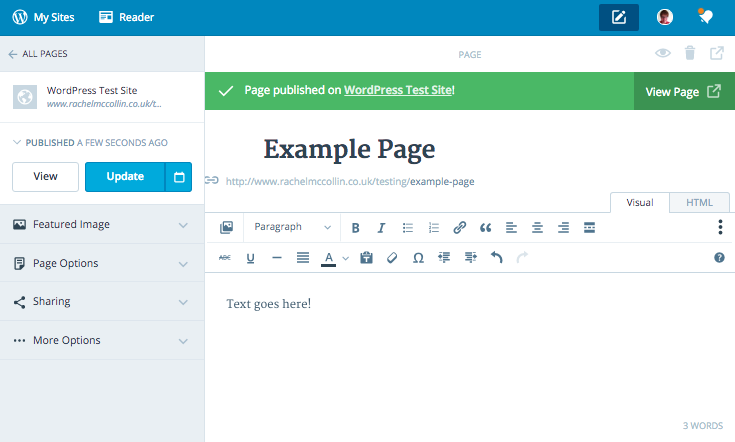Click the write new post icon

point(618,17)
